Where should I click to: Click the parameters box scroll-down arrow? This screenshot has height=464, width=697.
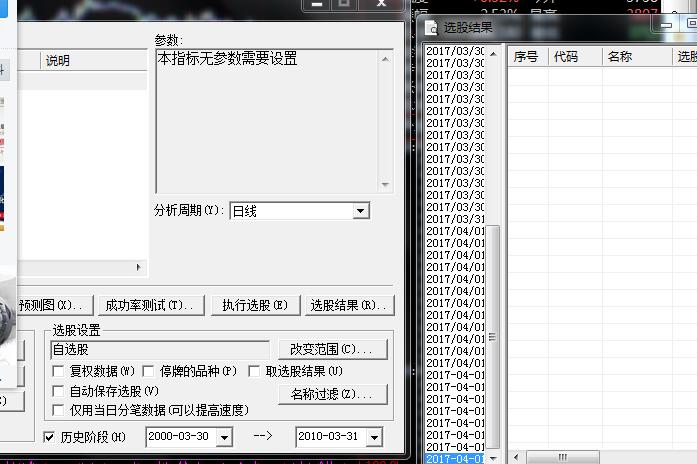point(384,184)
